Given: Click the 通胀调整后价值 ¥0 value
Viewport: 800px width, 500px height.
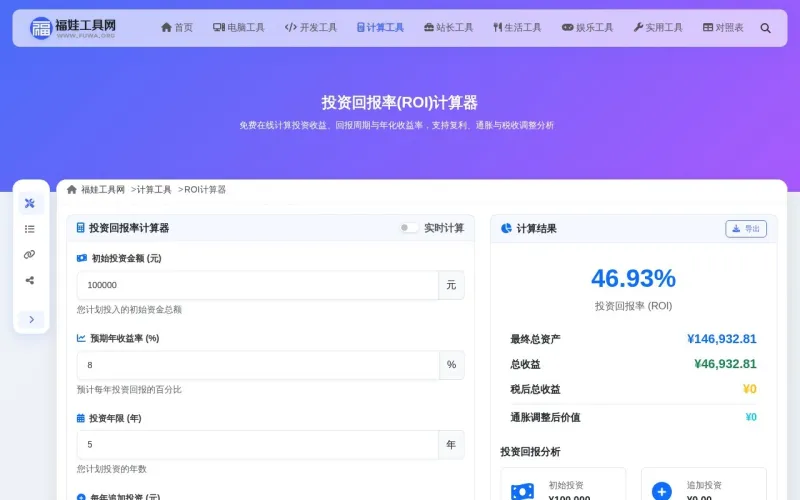Looking at the screenshot, I should 751,417.
